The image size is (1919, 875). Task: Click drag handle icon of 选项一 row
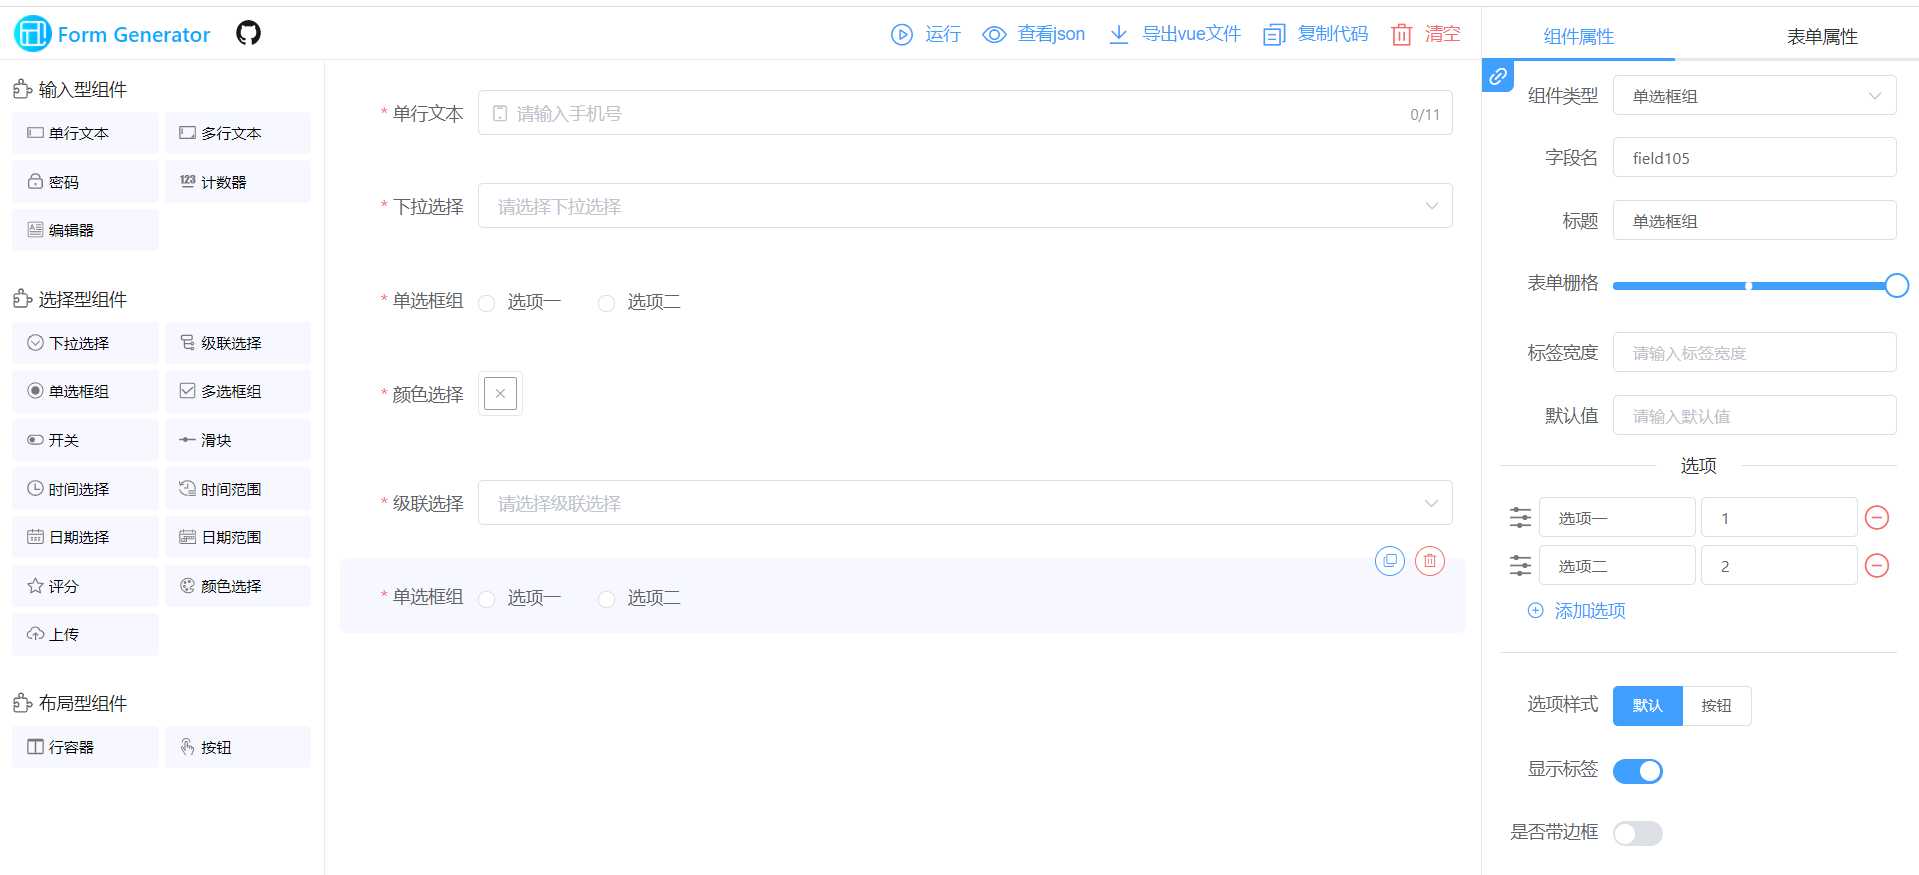[x=1520, y=518]
